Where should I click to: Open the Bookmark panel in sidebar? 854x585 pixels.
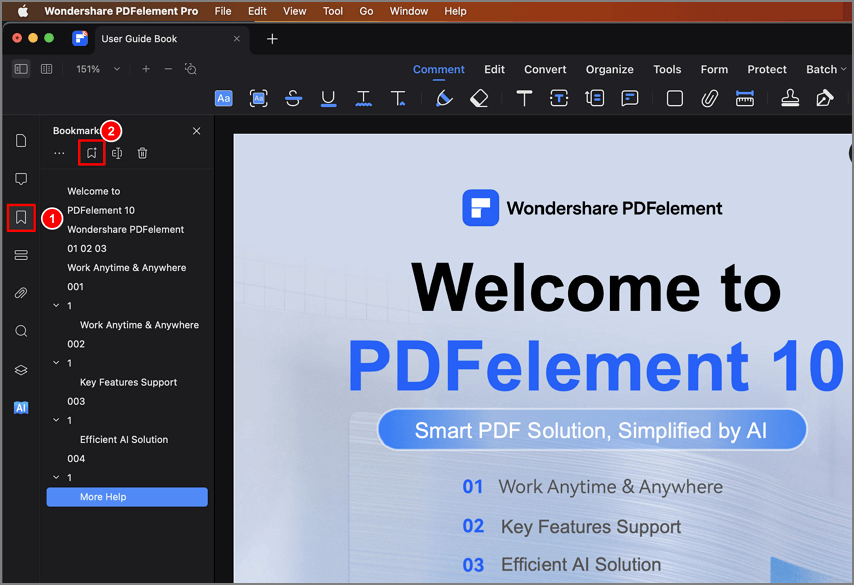21,217
